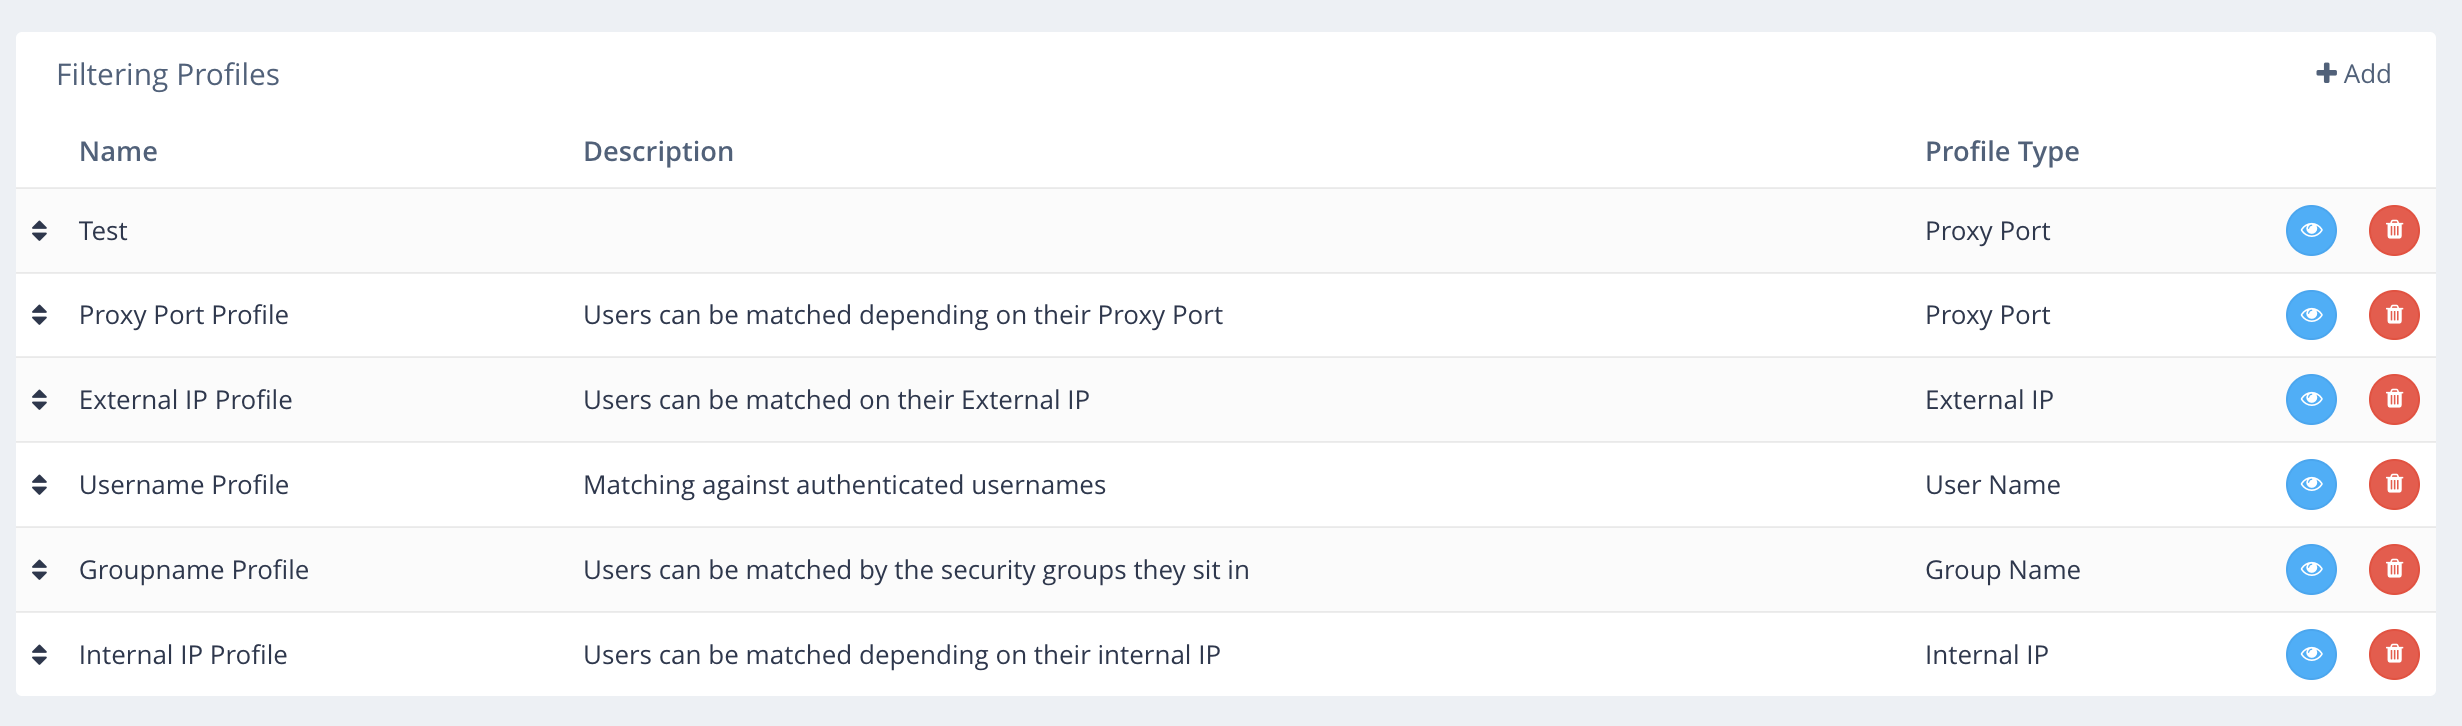Image resolution: width=2462 pixels, height=726 pixels.
Task: Click sort arrows beside External IP Profile
Action: (x=40, y=400)
